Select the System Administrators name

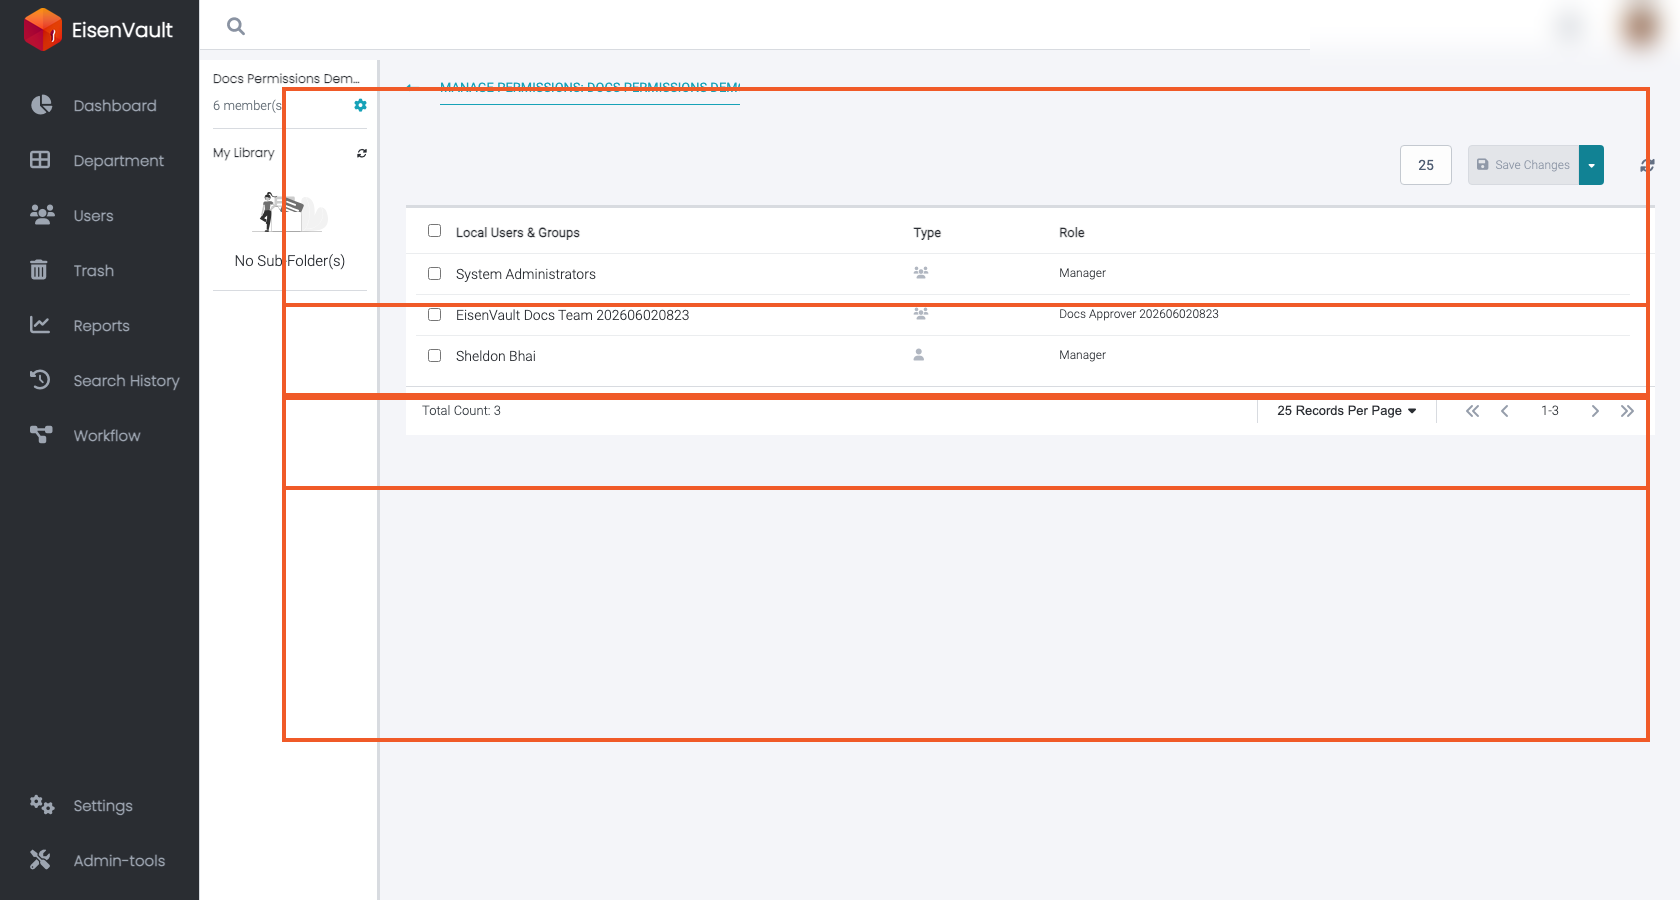[525, 274]
